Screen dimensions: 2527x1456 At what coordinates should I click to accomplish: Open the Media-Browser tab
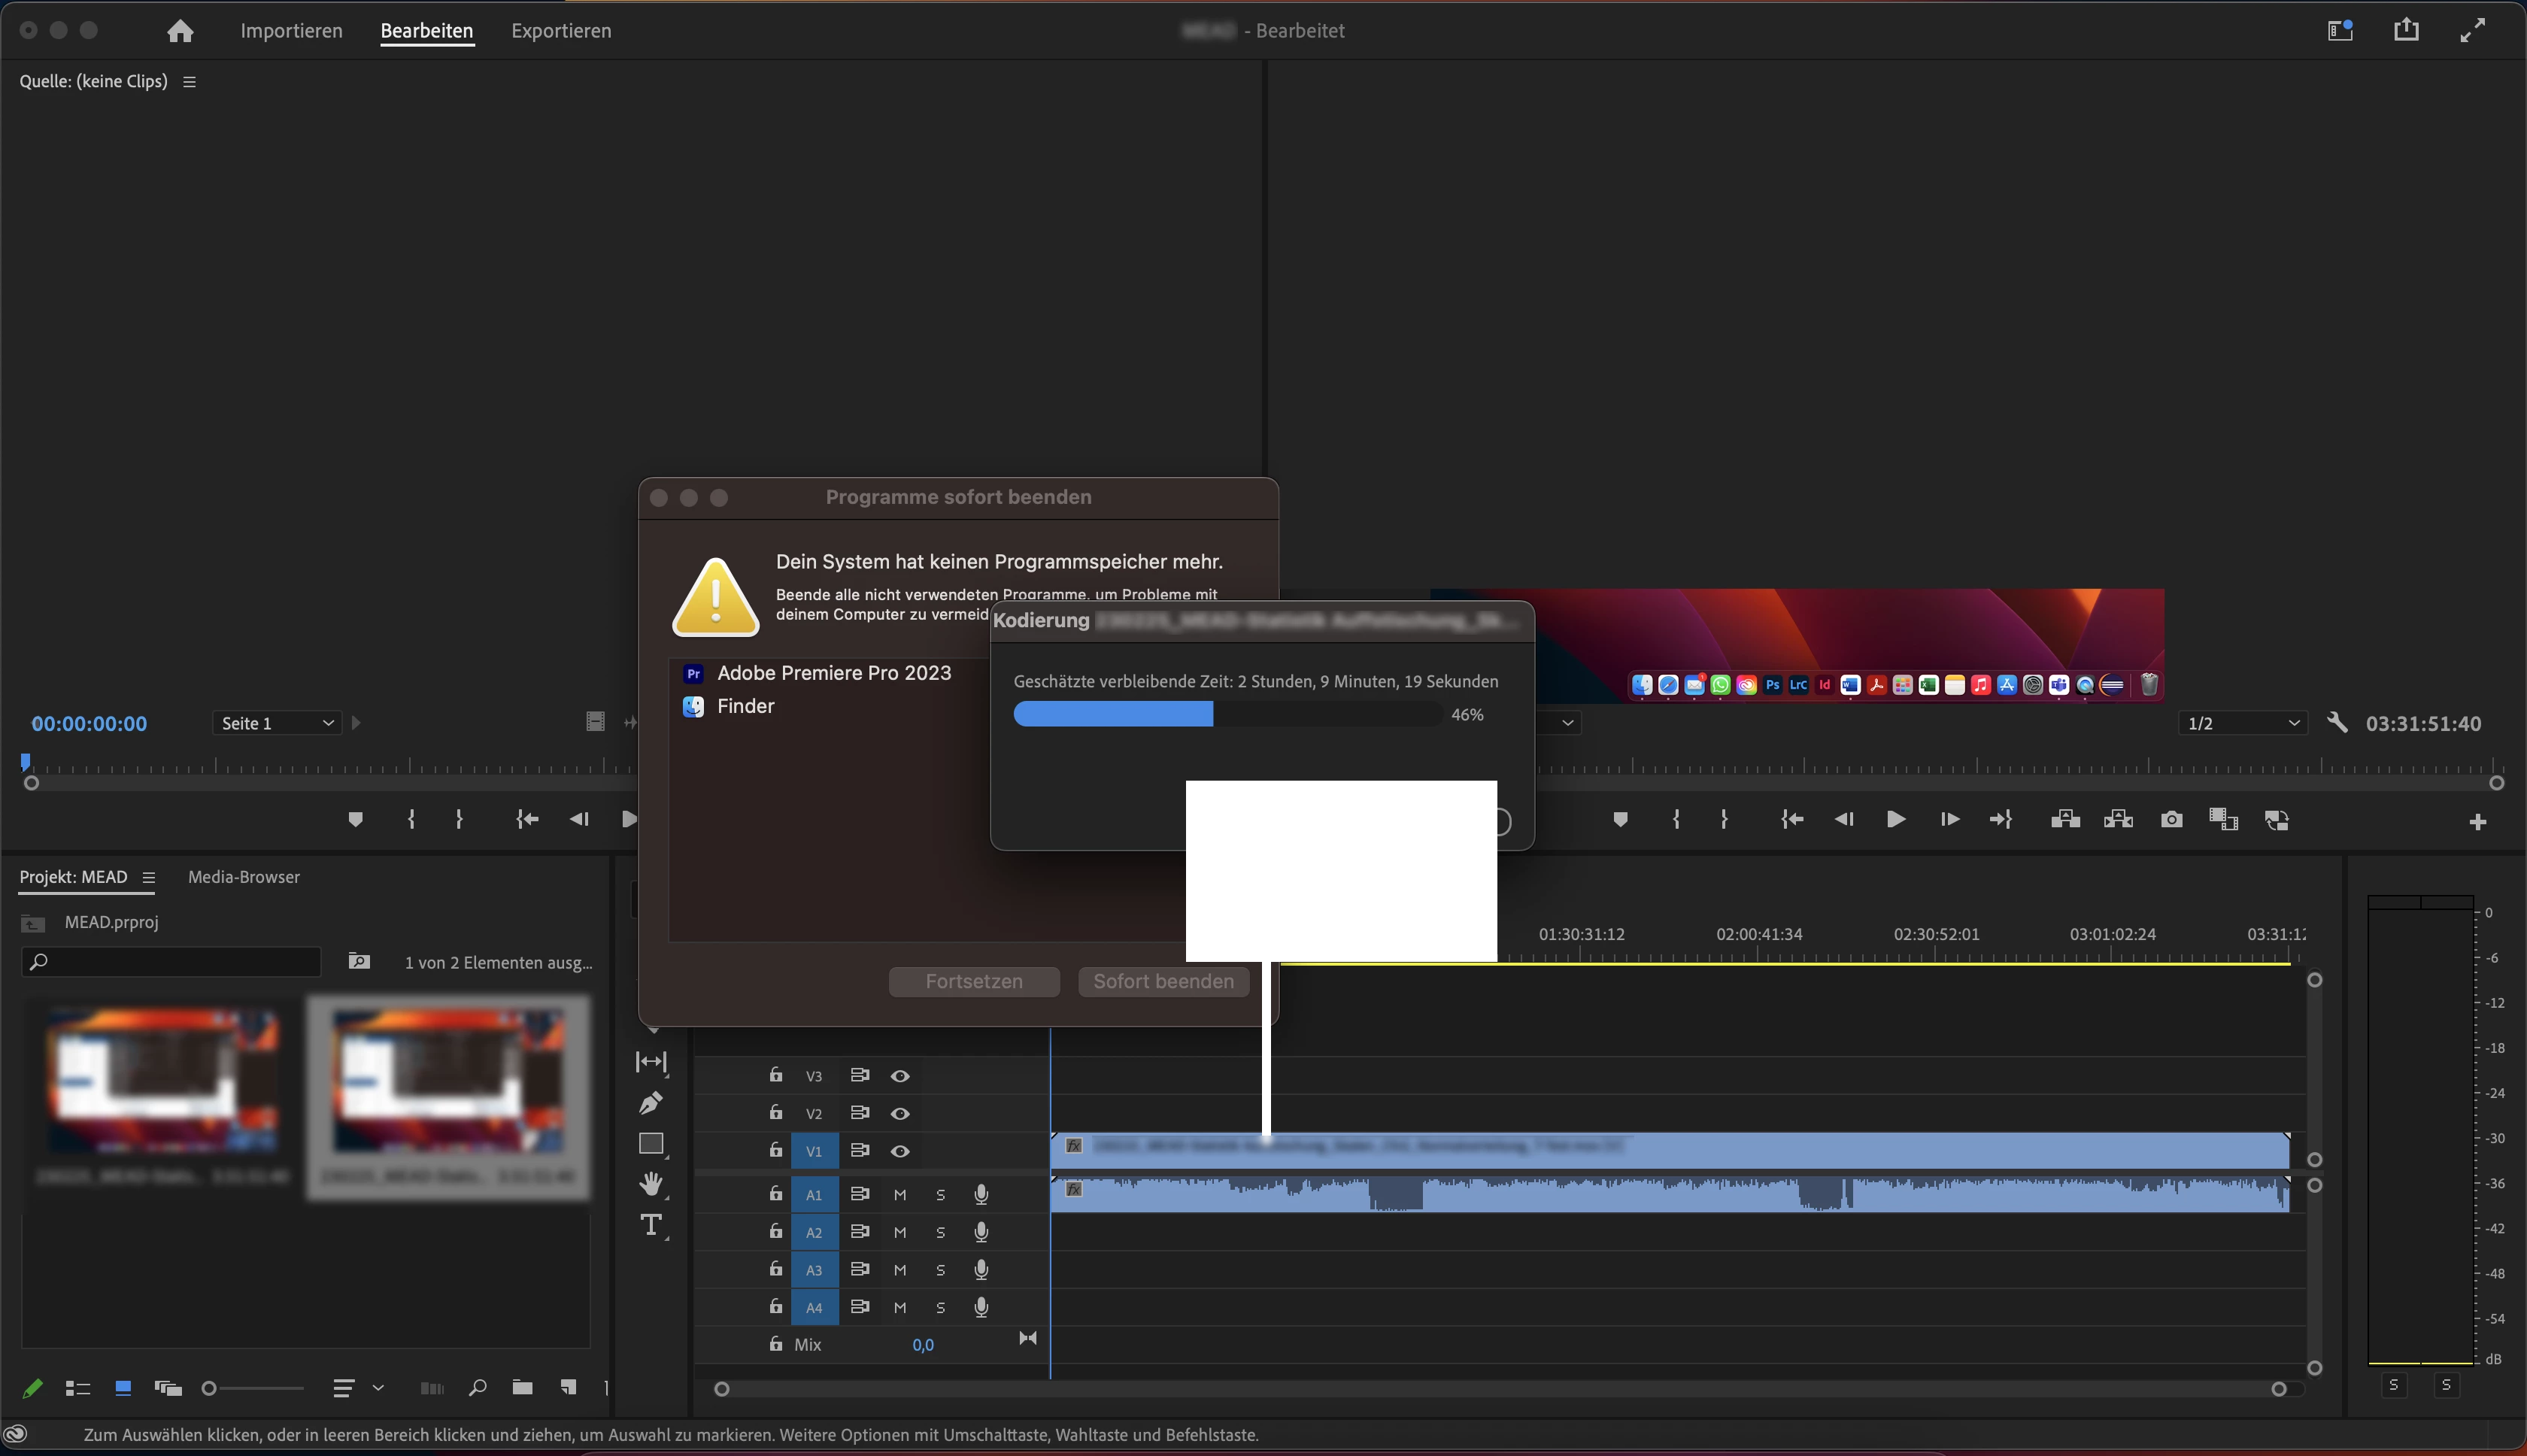coord(244,877)
